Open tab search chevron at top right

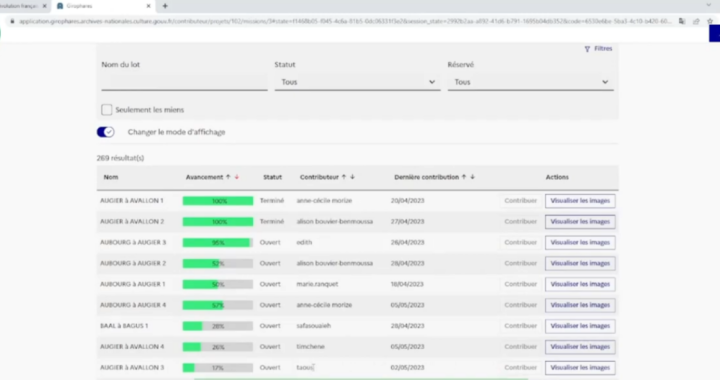click(709, 5)
